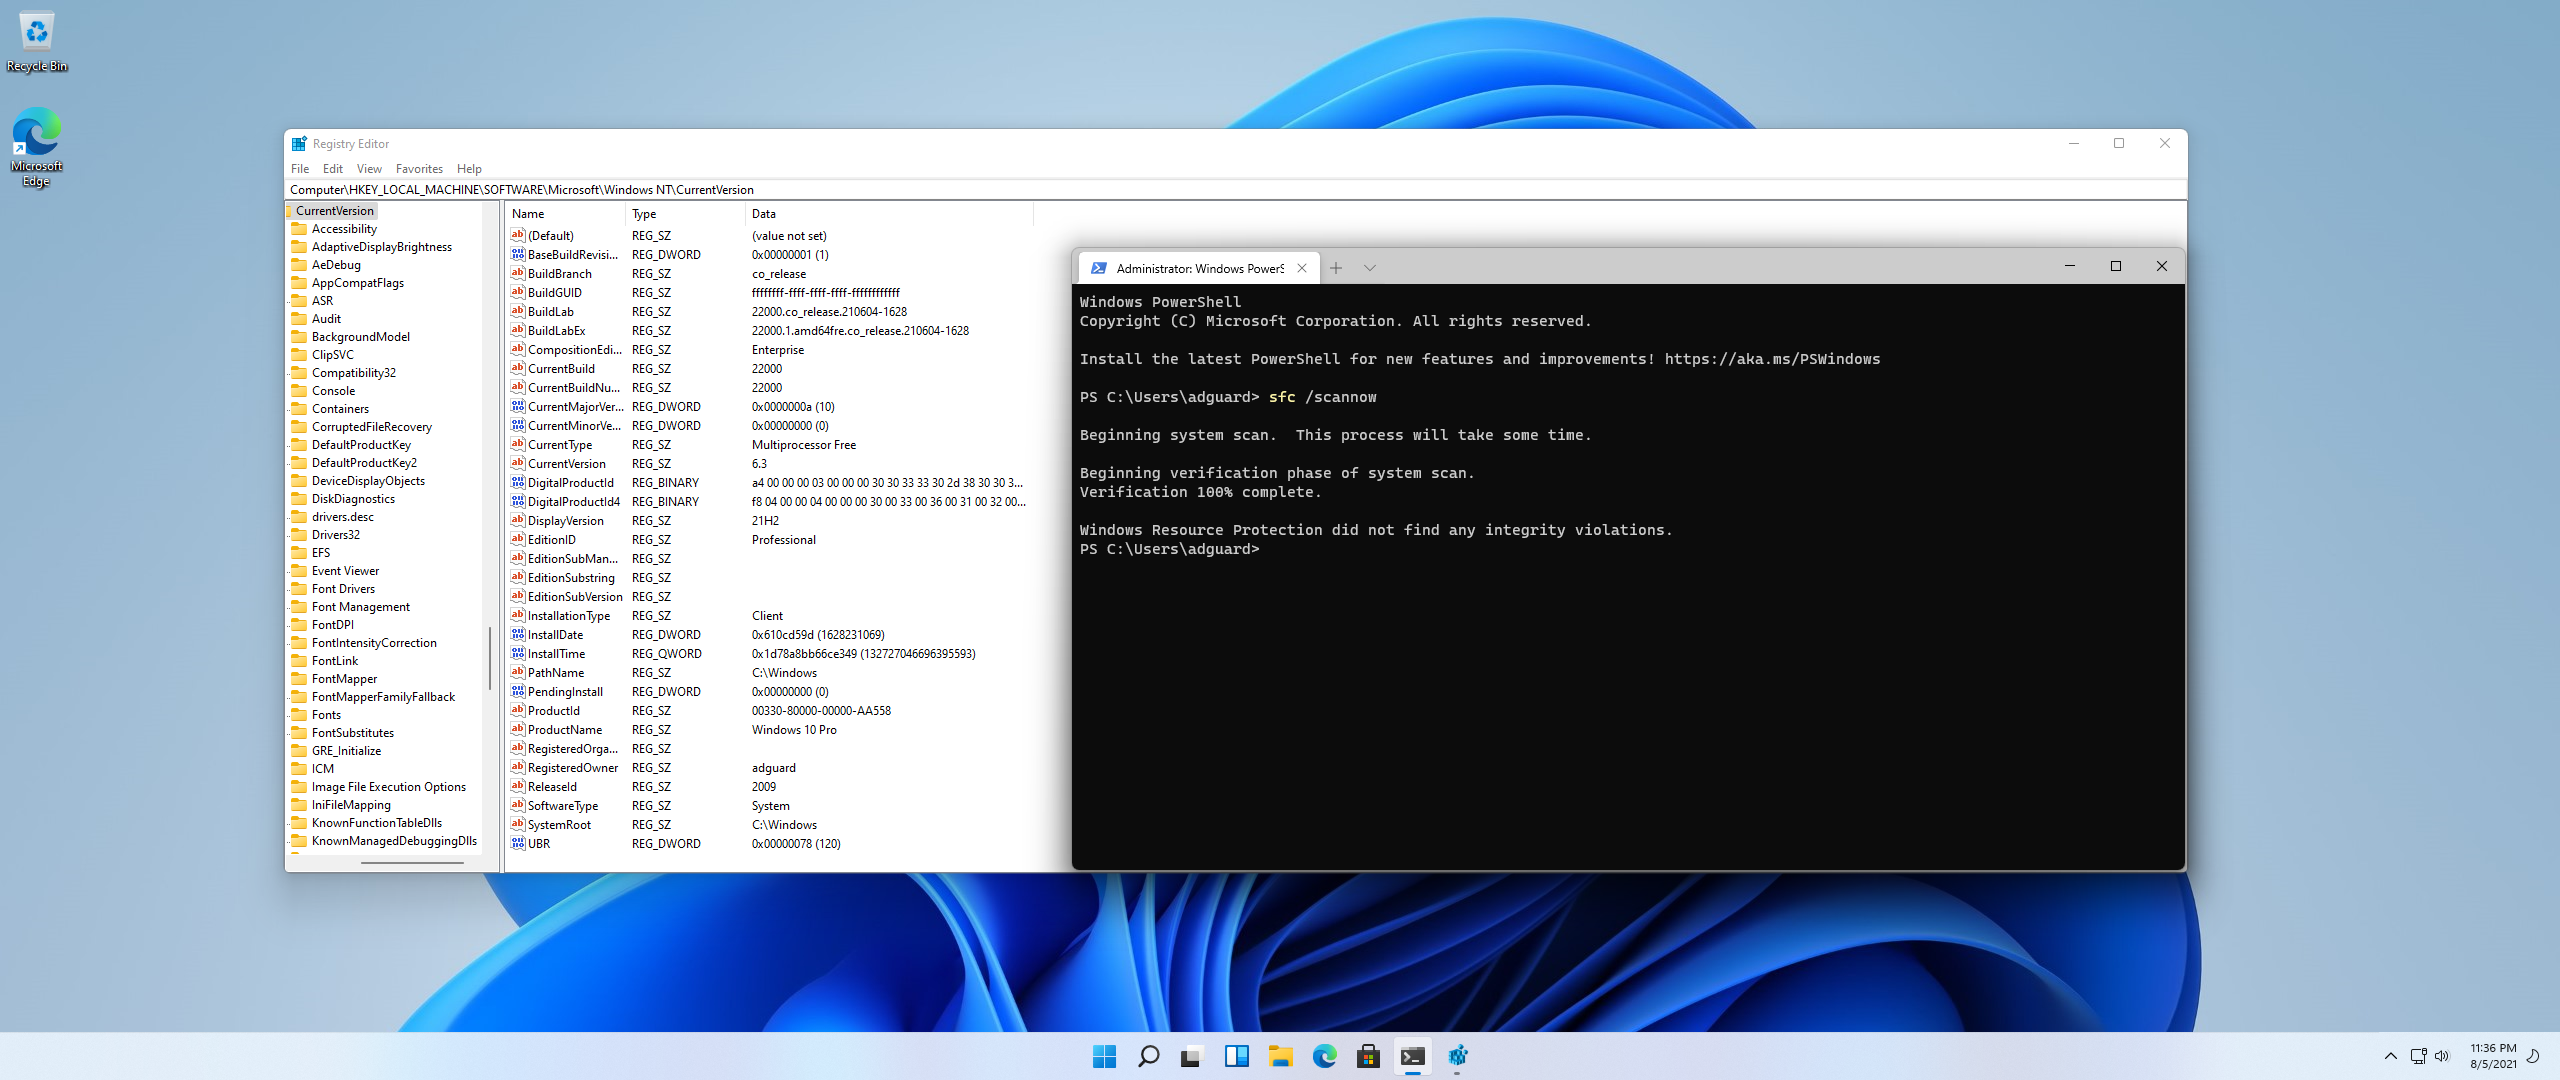Open the Edit menu in Registry Editor
This screenshot has width=2560, height=1080.
[333, 169]
